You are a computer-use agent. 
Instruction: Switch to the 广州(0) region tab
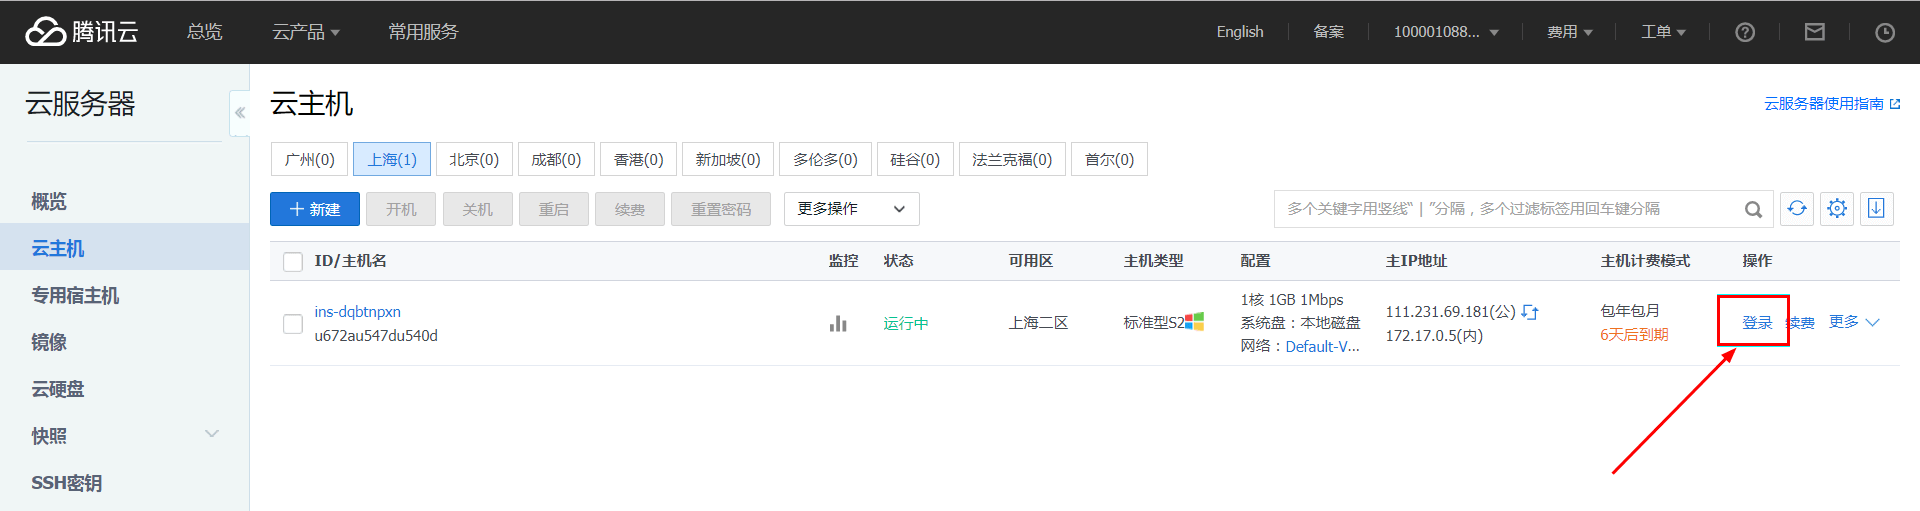click(309, 159)
